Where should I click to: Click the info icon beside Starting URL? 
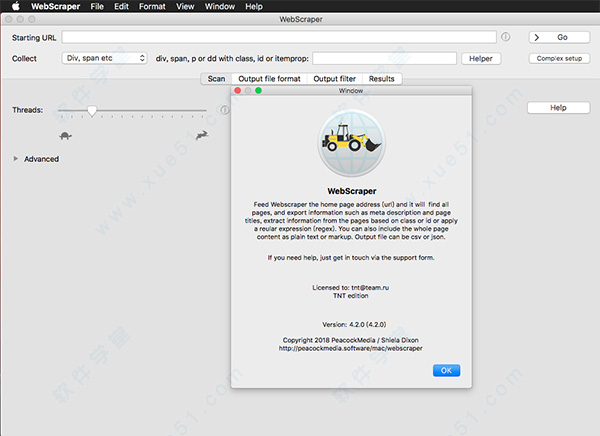505,37
